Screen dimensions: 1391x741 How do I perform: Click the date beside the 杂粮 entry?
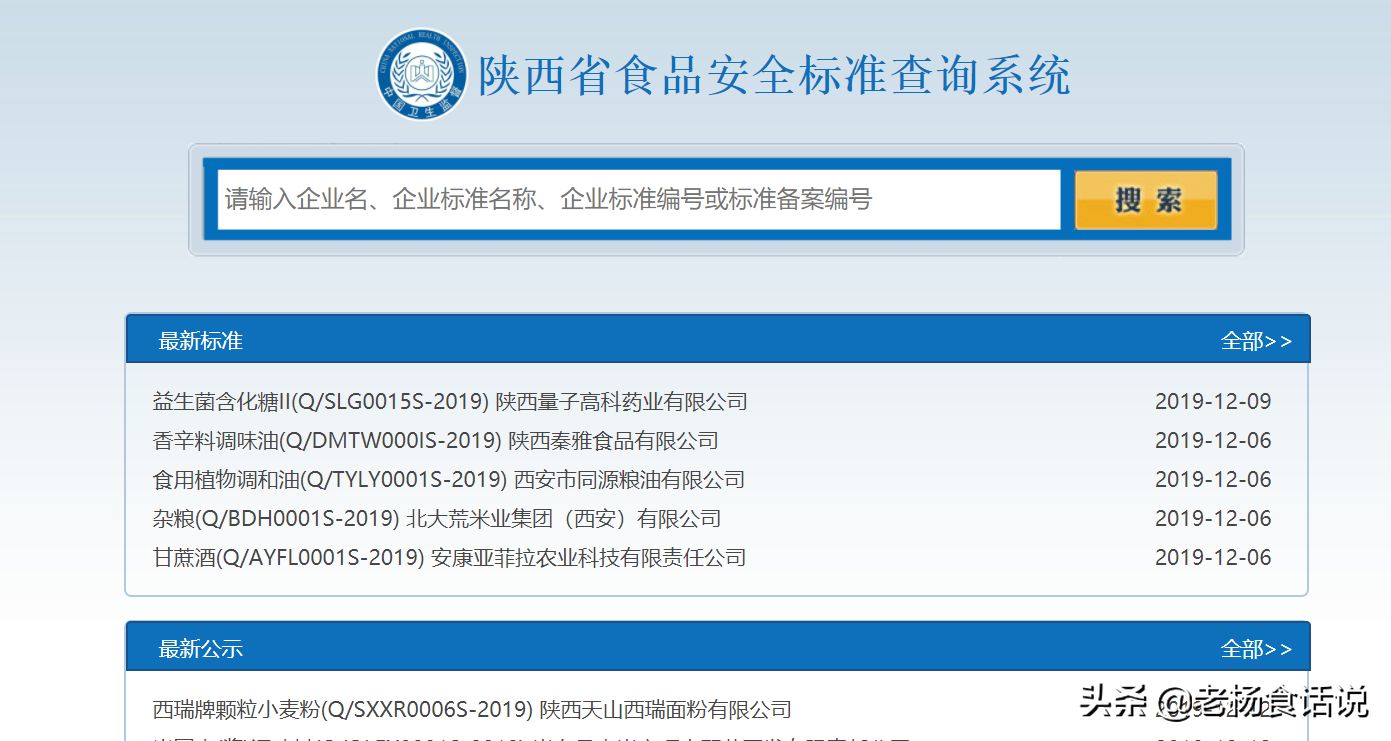click(x=1212, y=519)
